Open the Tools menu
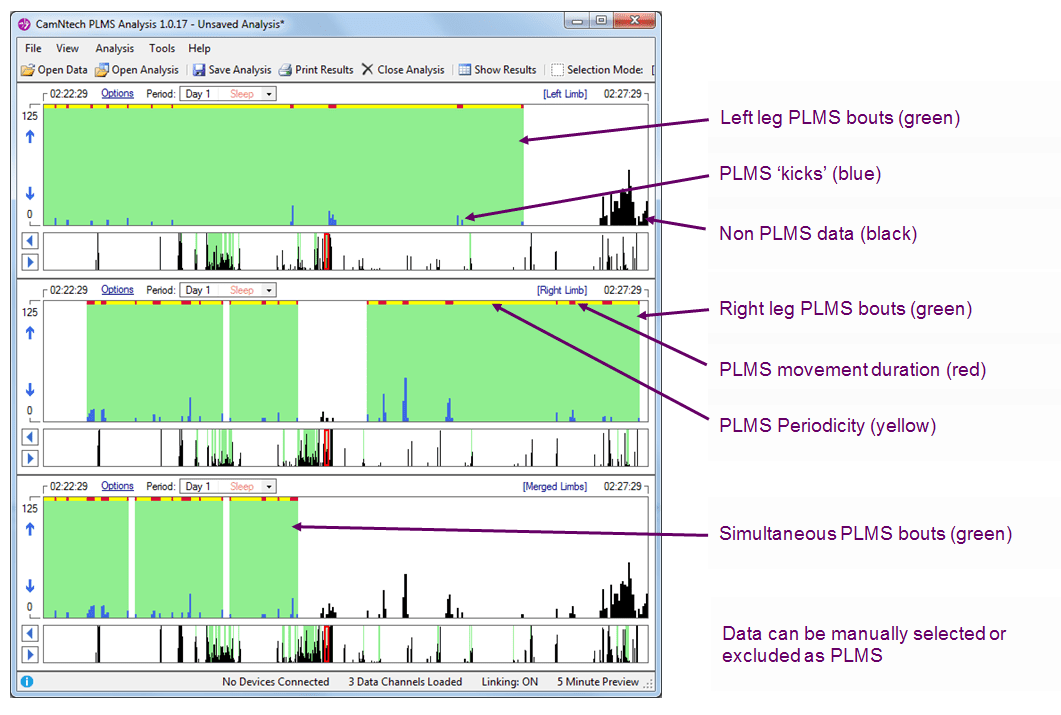This screenshot has height=715, width=1061. [x=162, y=48]
